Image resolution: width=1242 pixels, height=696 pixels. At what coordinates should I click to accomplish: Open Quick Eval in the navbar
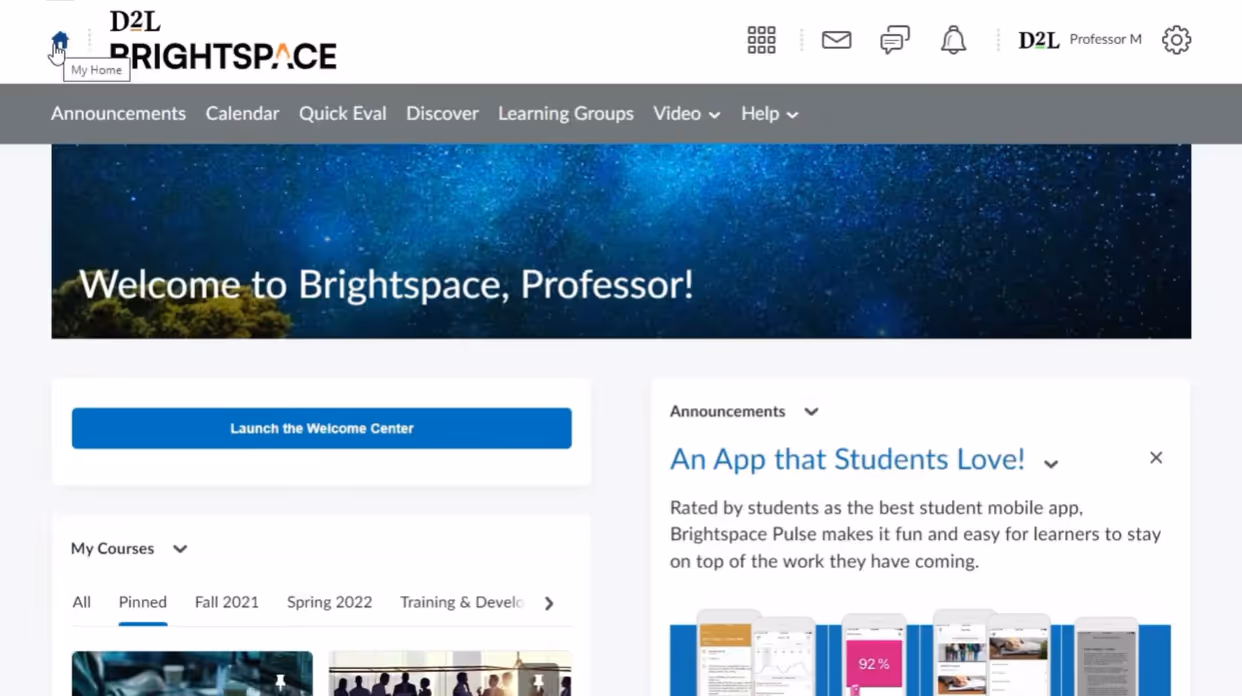[x=342, y=114]
